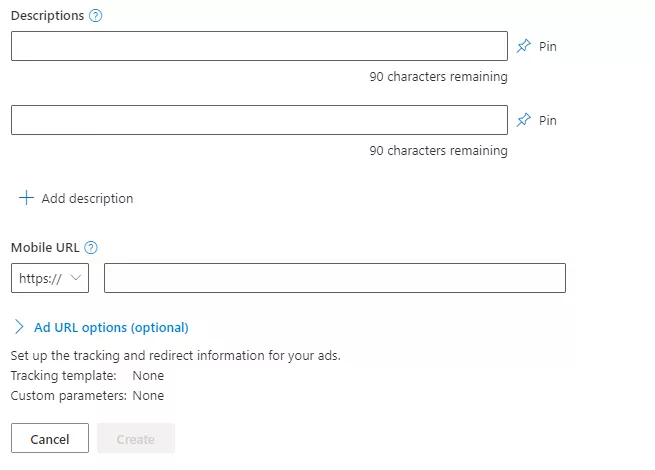Click the tracking and redirect information sentence
655x470 pixels.
(175, 356)
